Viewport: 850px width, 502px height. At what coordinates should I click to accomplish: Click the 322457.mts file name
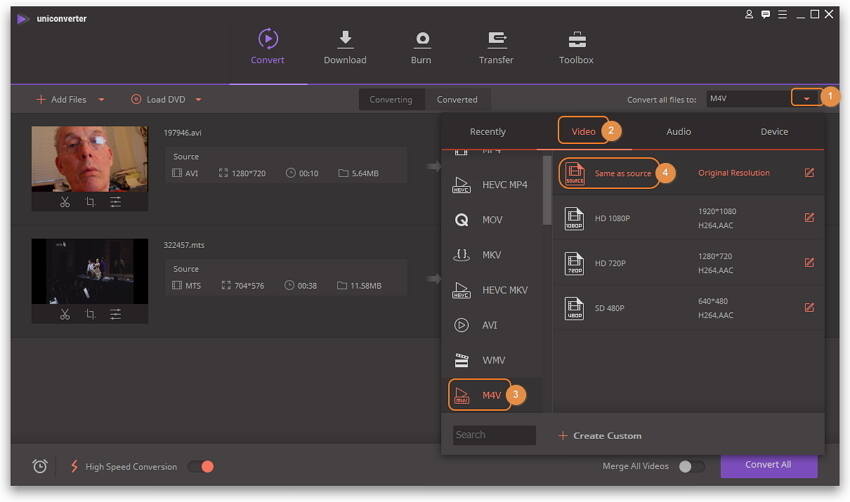184,245
